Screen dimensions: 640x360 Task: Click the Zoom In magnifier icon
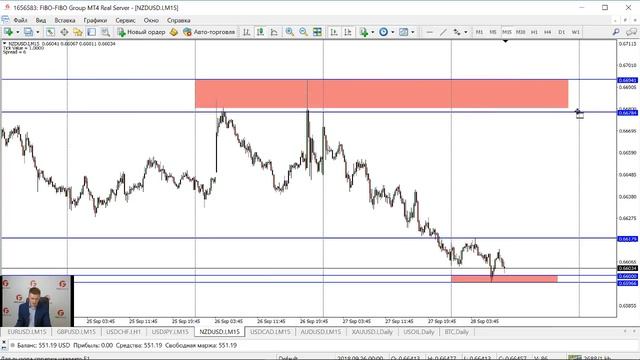point(289,32)
